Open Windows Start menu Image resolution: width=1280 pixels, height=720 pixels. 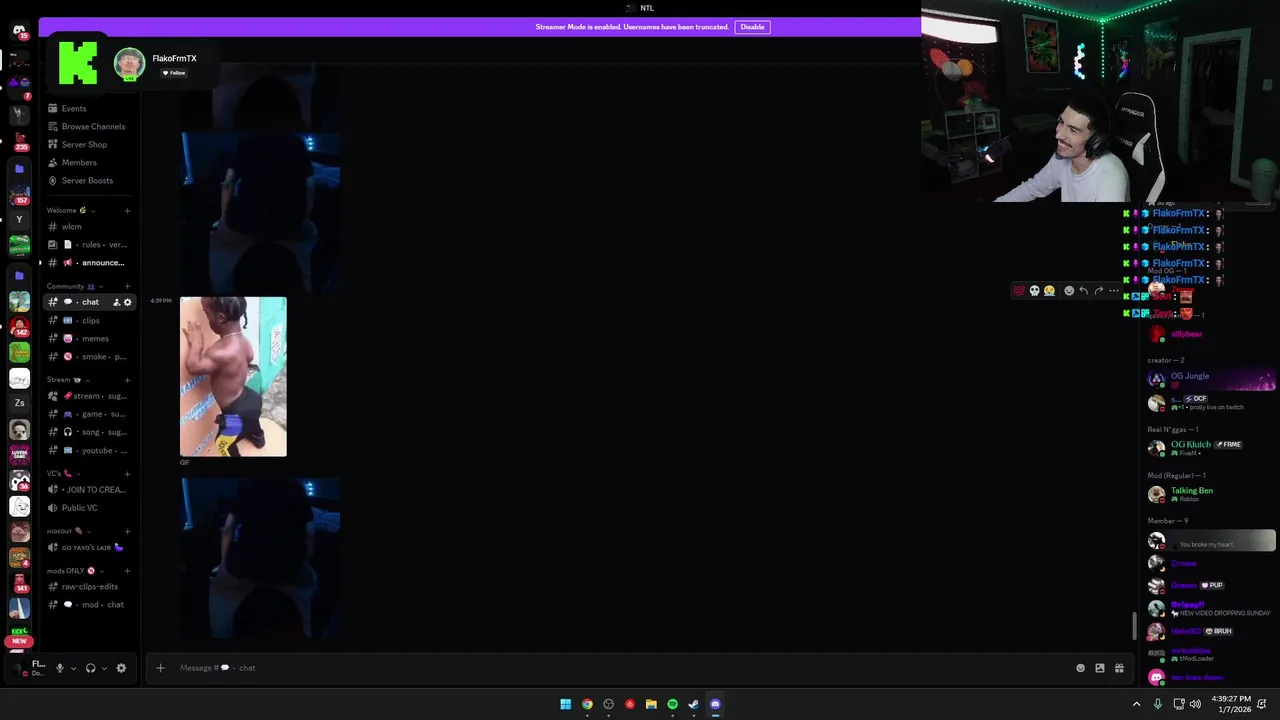[565, 704]
